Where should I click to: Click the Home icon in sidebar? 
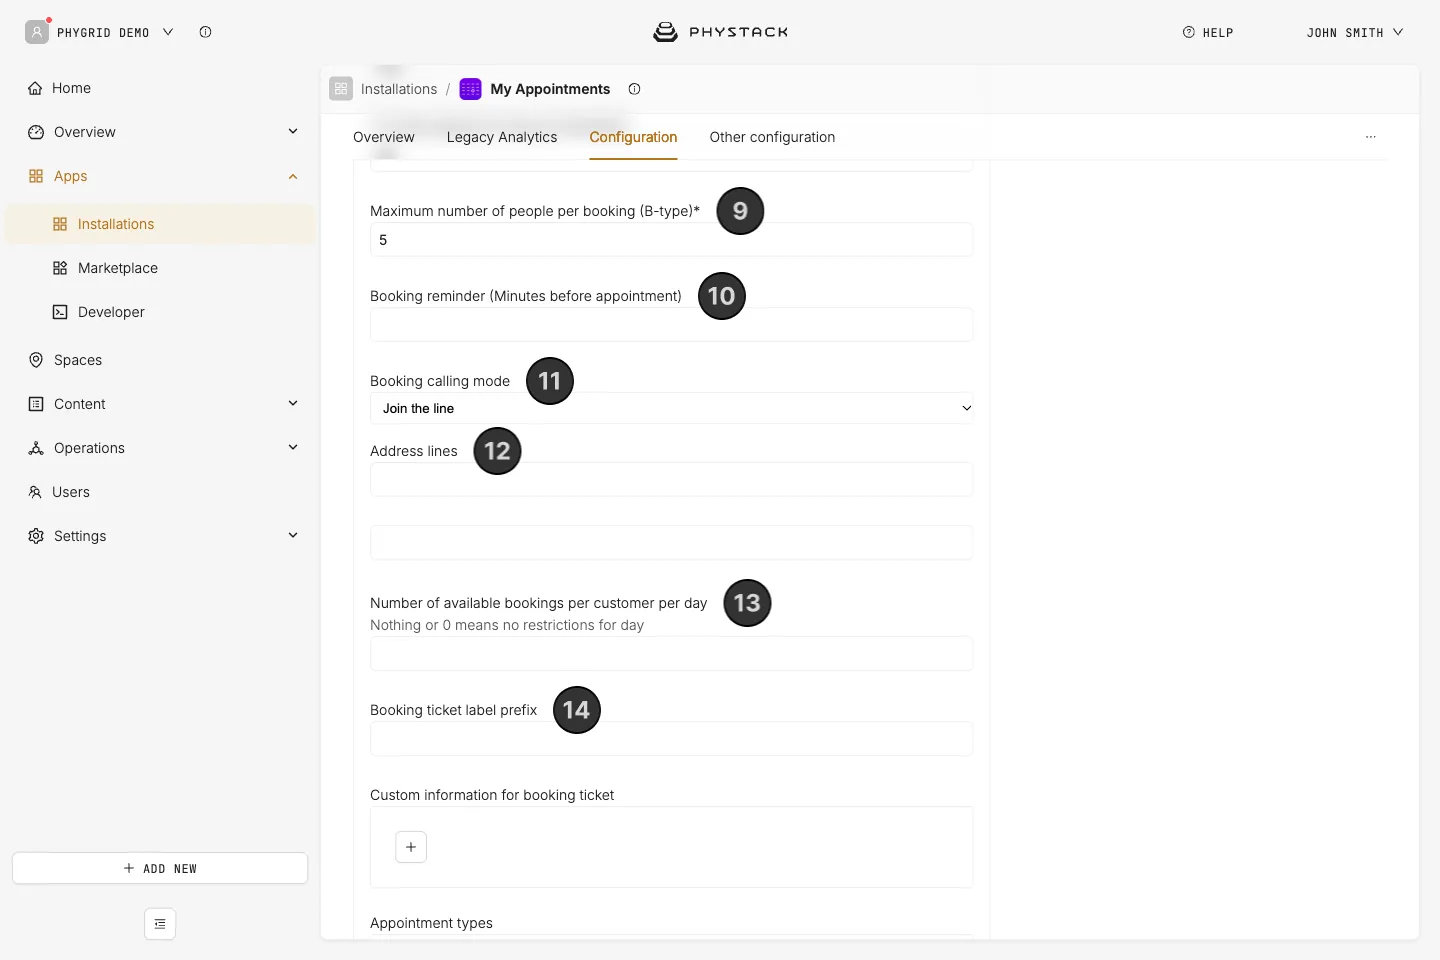pyautogui.click(x=36, y=88)
